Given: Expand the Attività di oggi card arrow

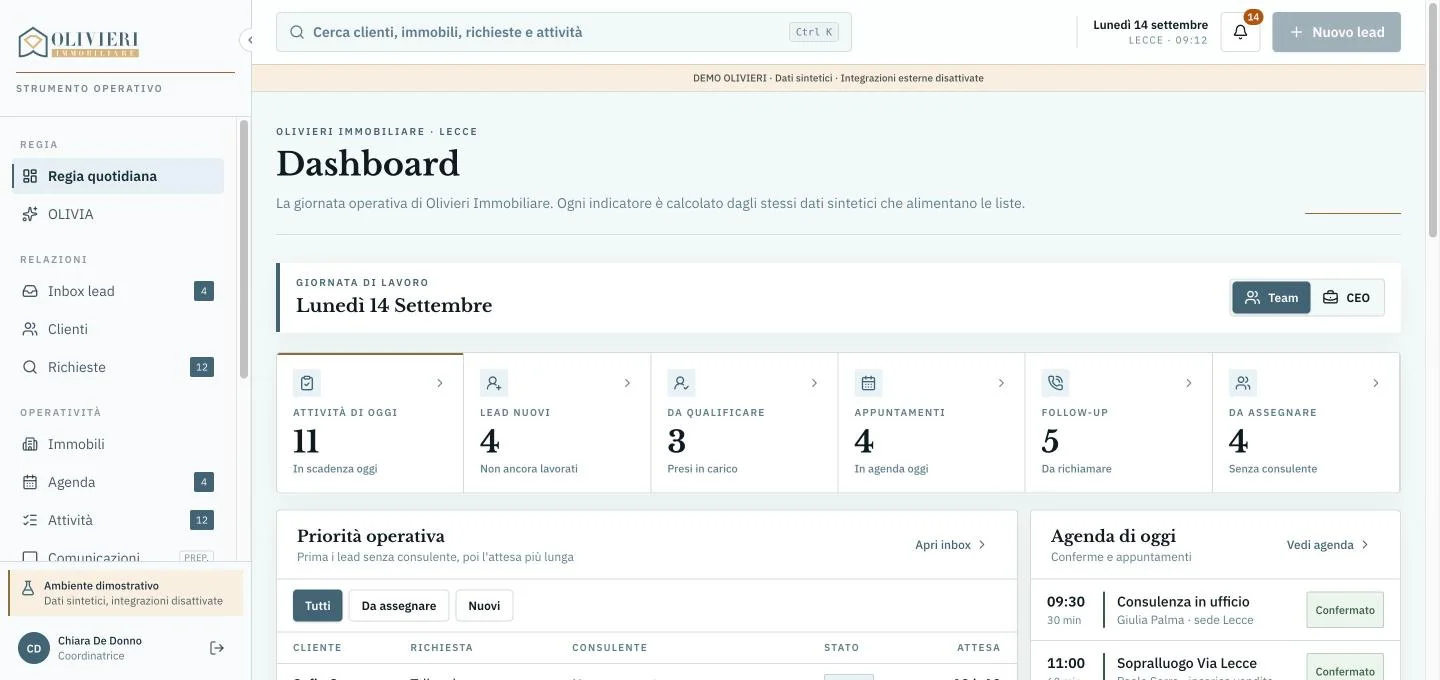Looking at the screenshot, I should [x=440, y=383].
